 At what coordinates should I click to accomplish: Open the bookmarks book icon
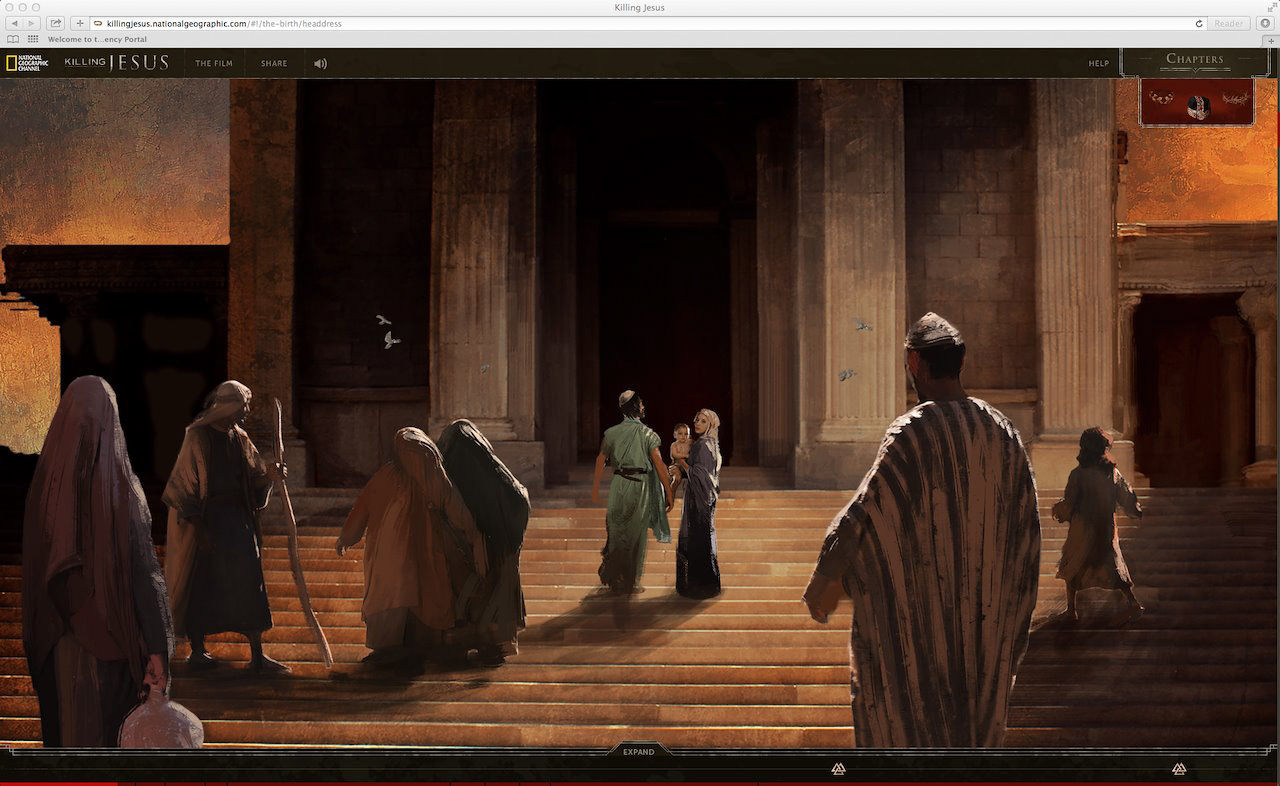[13, 39]
